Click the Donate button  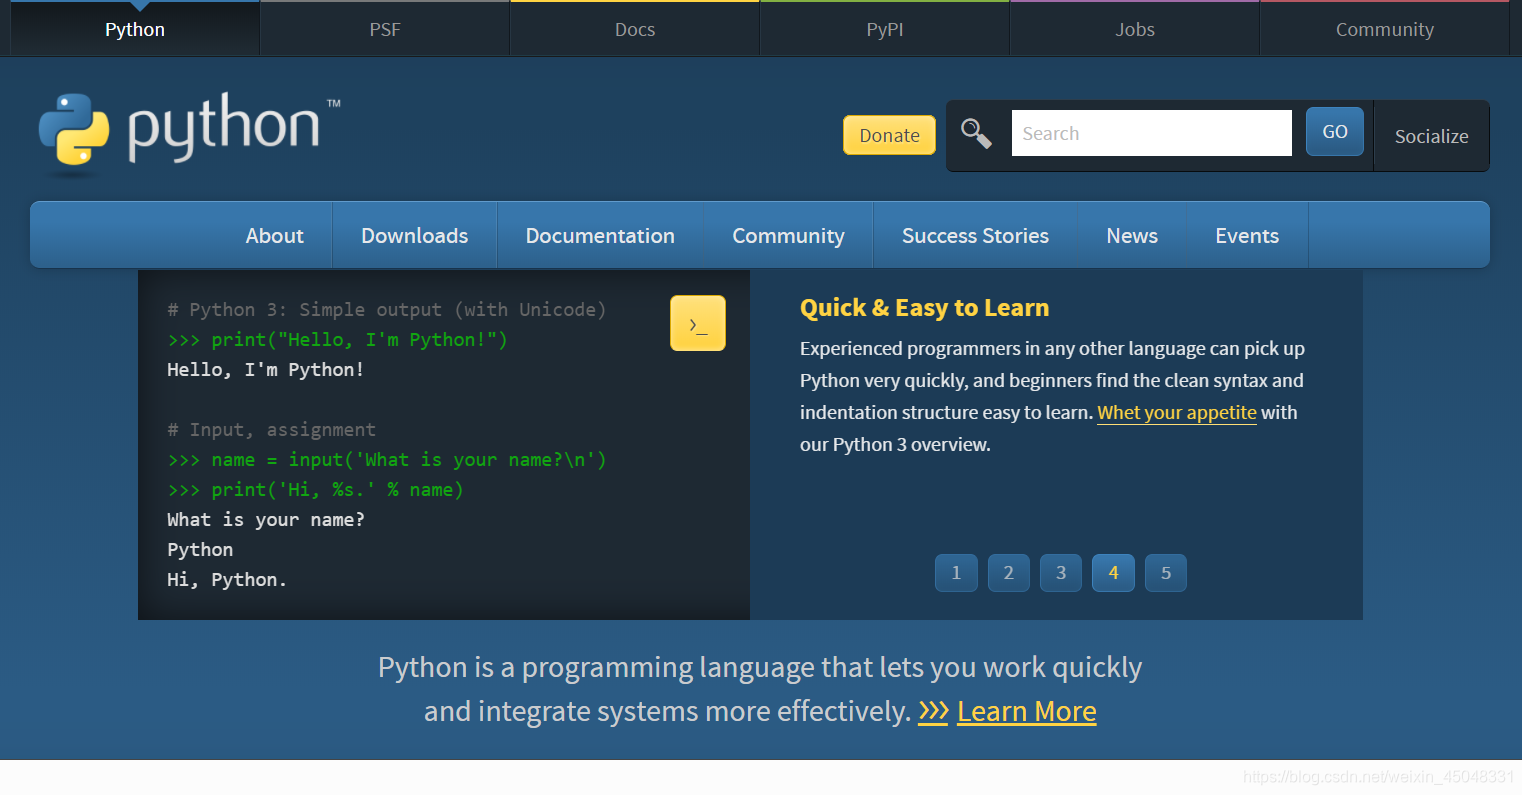pos(888,134)
